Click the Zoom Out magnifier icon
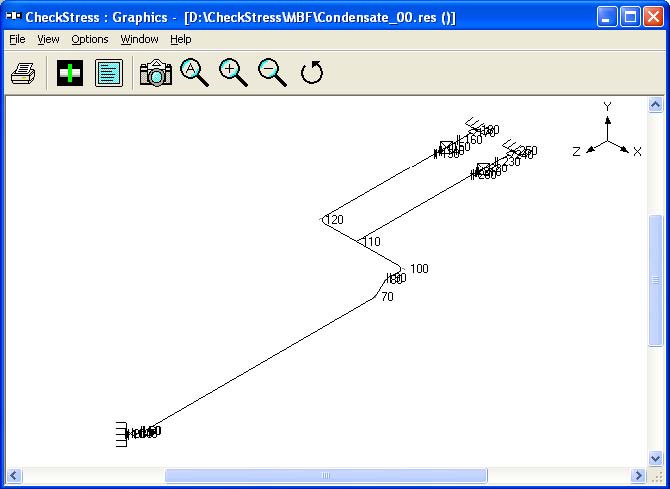Screen dimensions: 670x489 [272, 73]
